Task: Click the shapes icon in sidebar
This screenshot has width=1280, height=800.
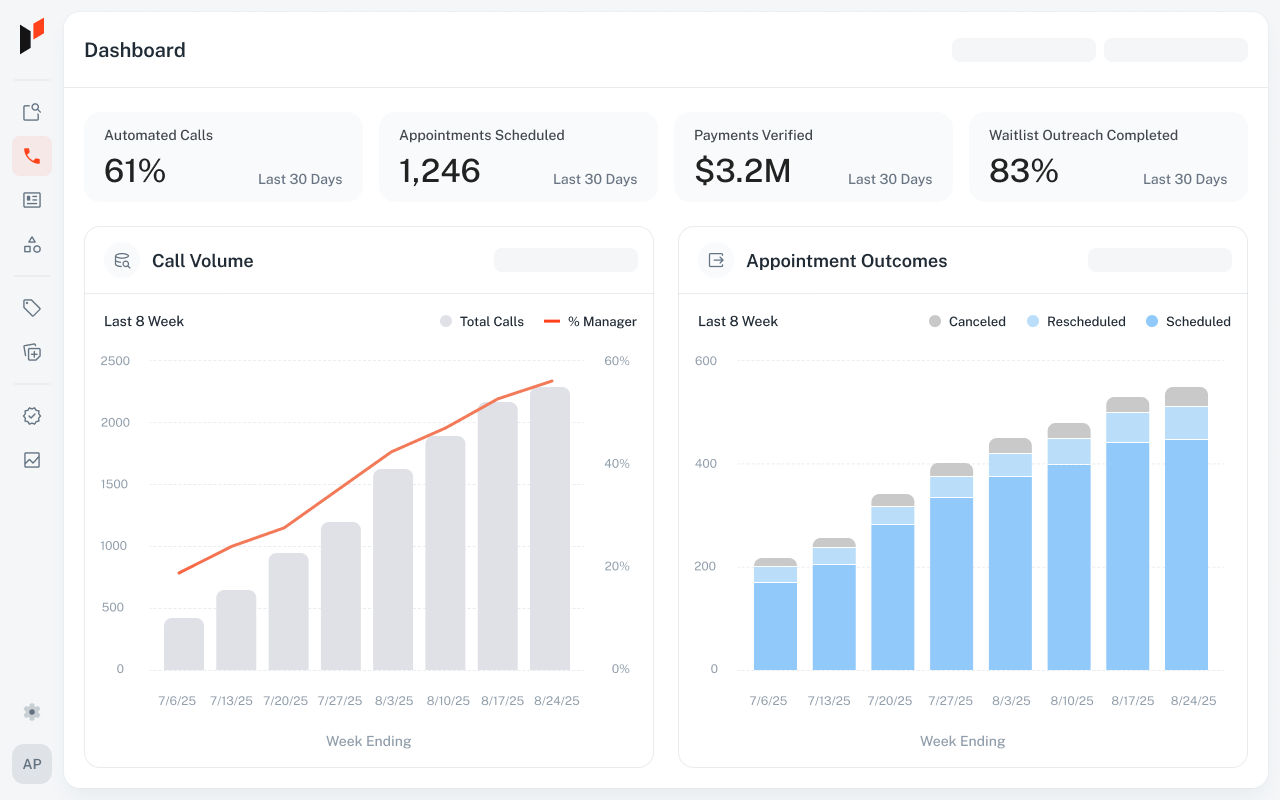Action: click(32, 244)
